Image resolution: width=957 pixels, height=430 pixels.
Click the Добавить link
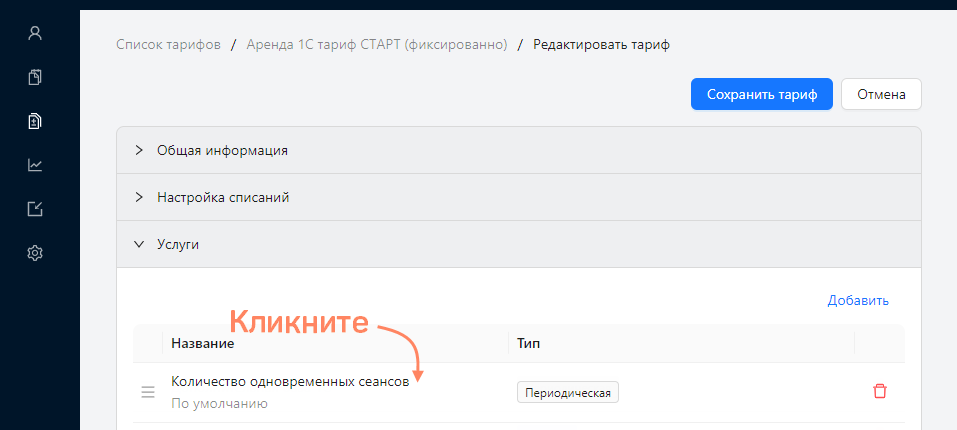click(x=858, y=301)
